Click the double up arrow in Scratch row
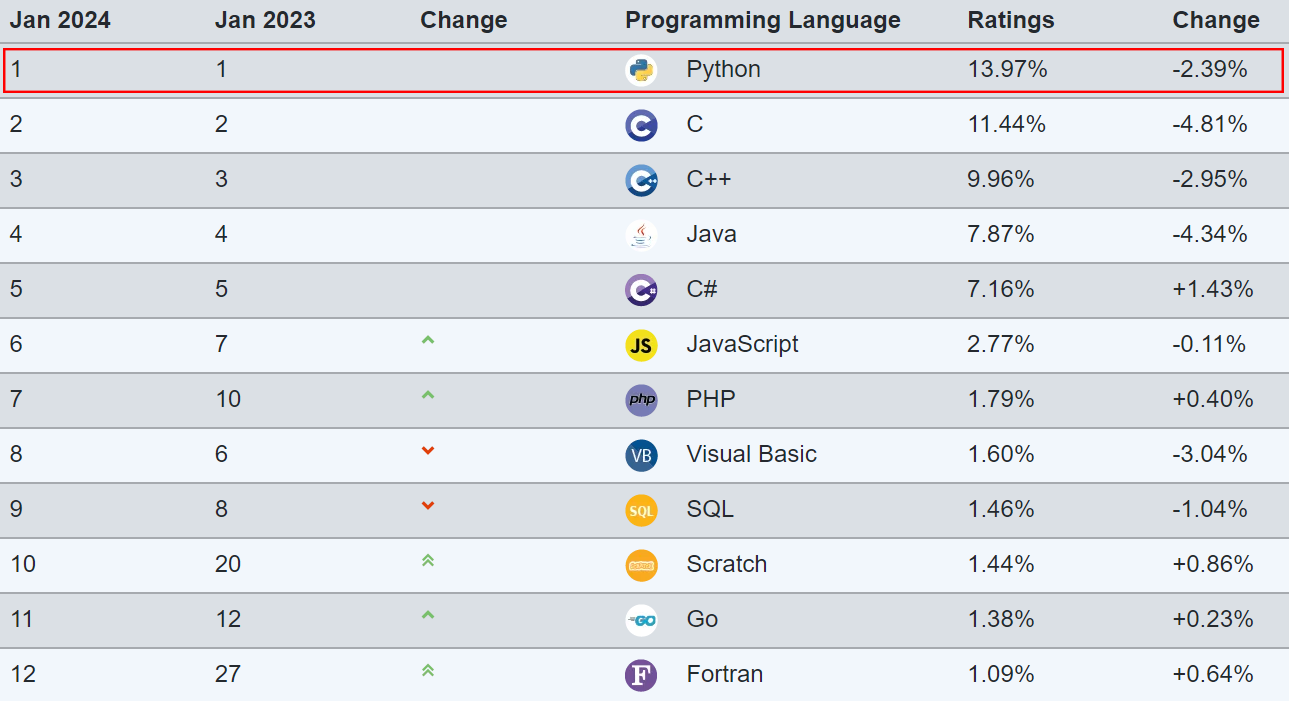 pyautogui.click(x=428, y=560)
